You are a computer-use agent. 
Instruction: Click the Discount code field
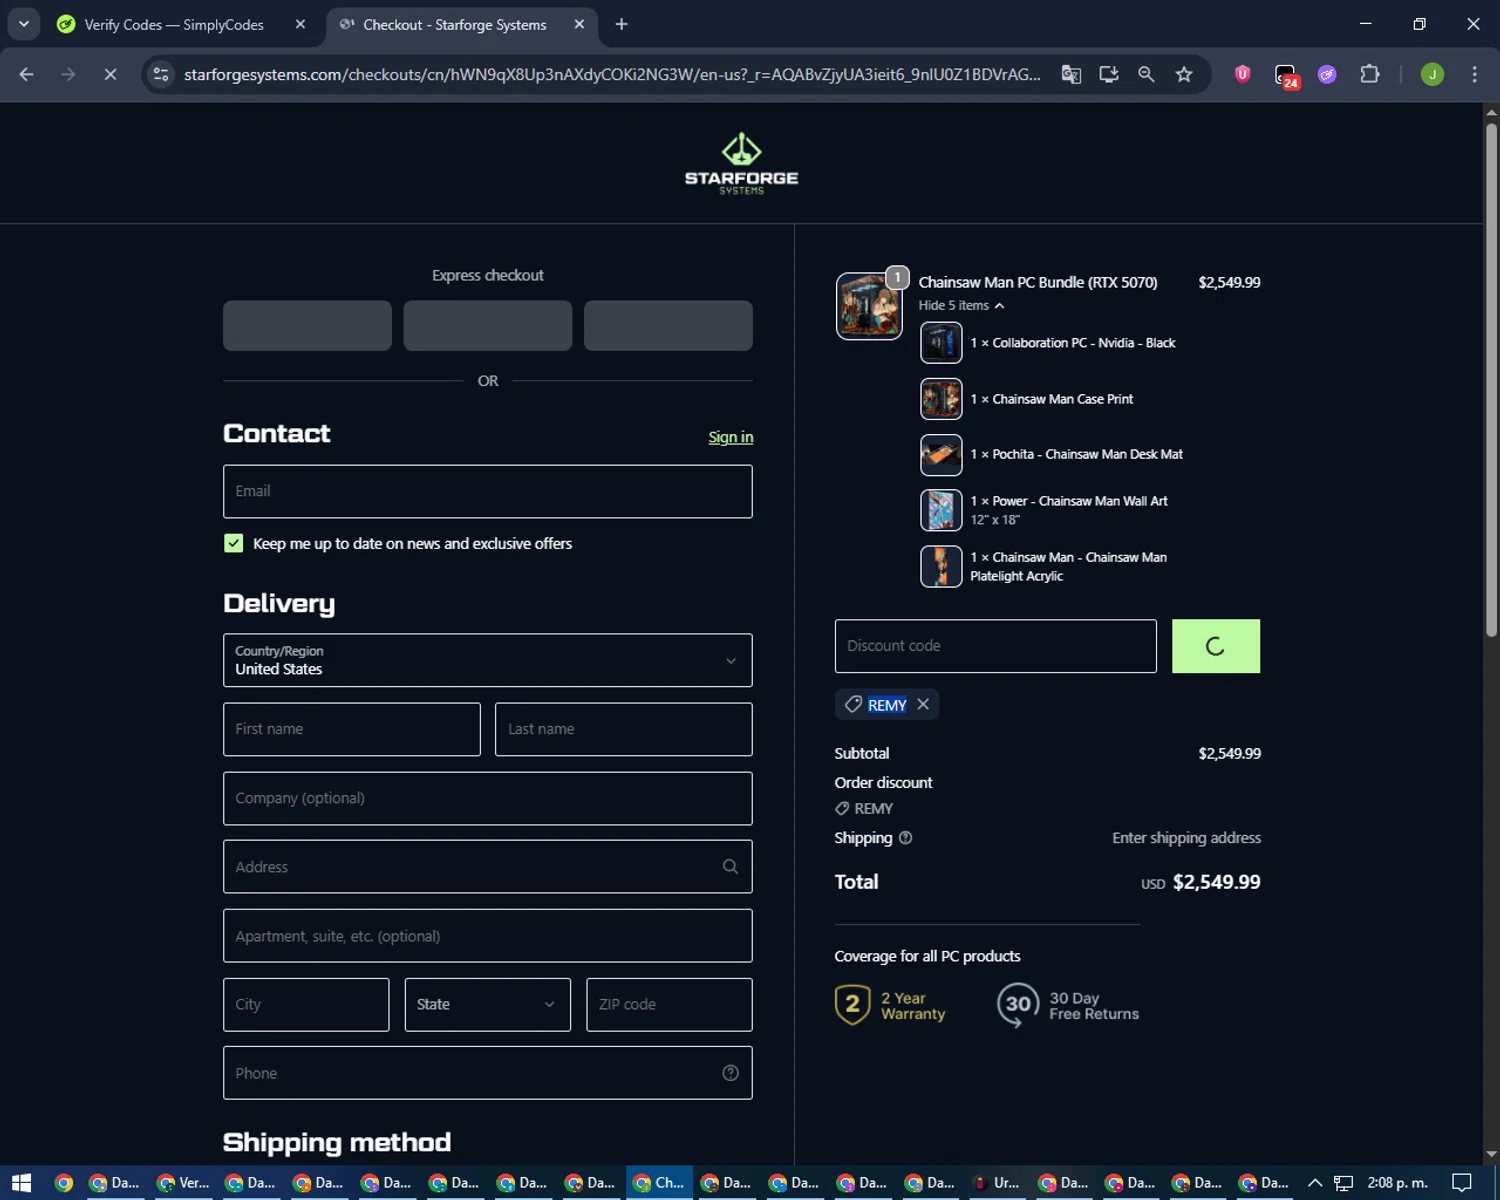995,646
